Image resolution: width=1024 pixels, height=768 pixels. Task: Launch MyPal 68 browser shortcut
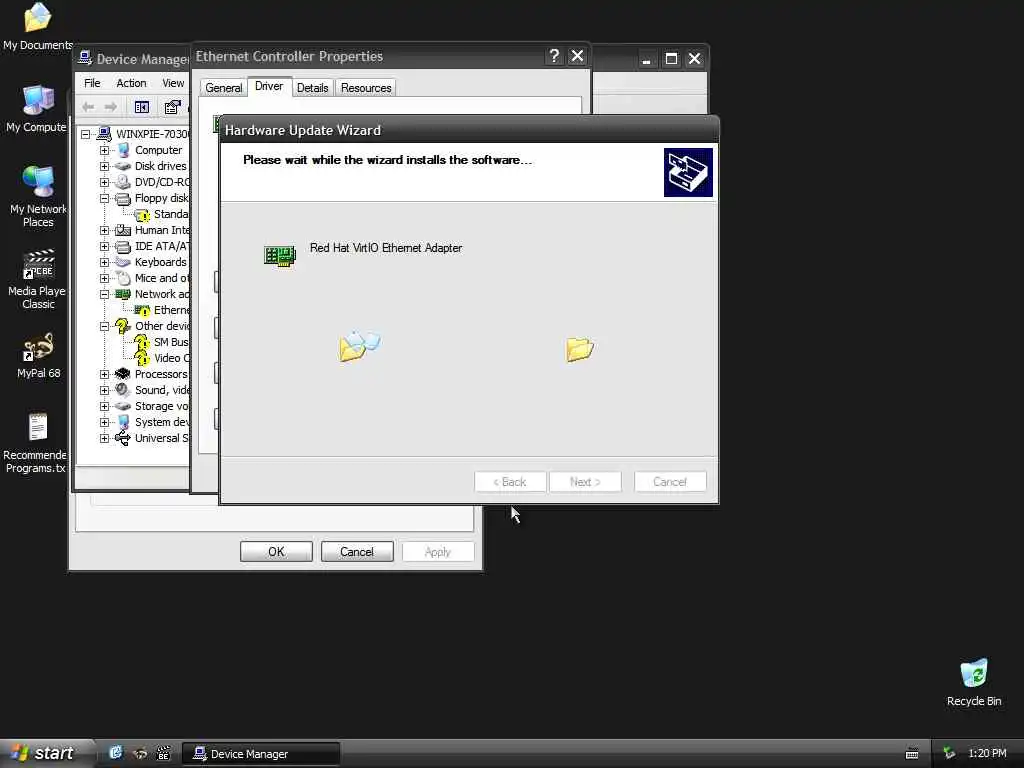tap(38, 356)
